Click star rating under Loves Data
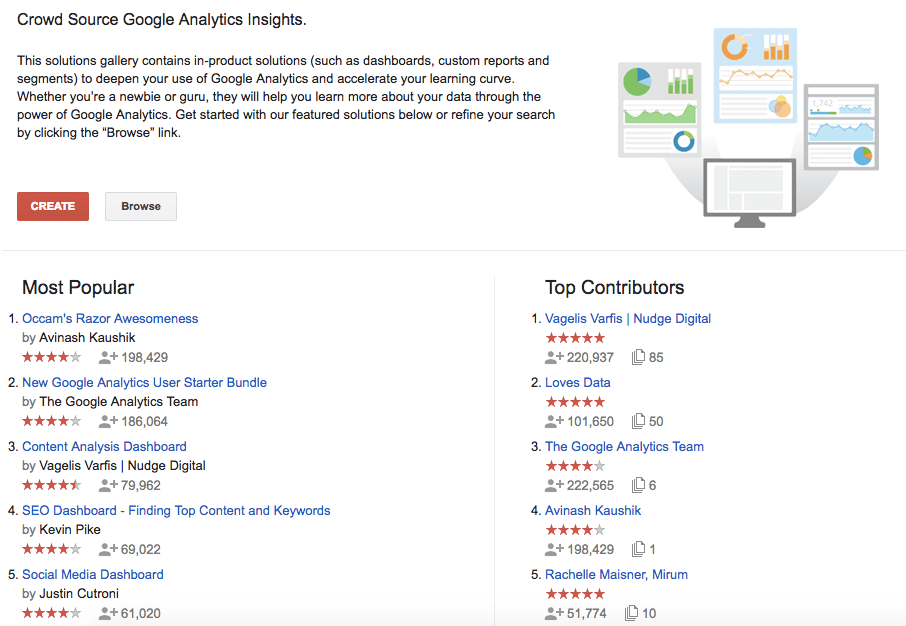The image size is (906, 626). [575, 402]
